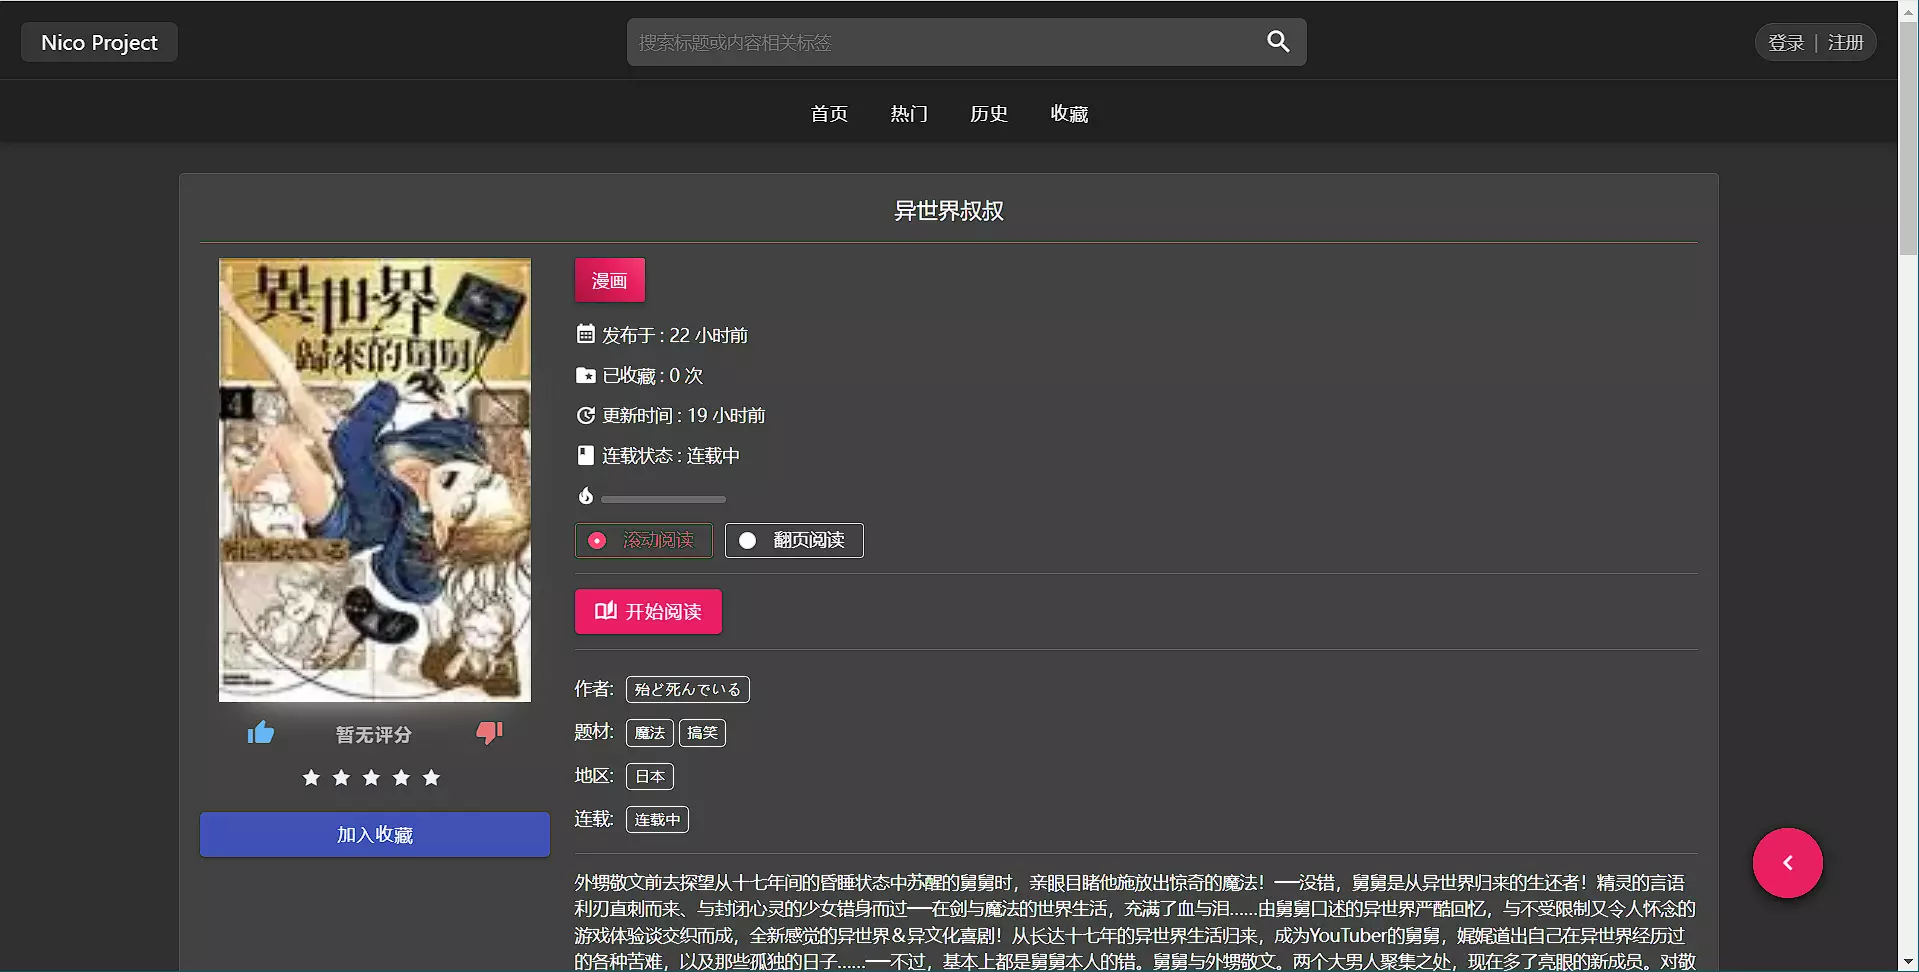Rate with the fifth star
The width and height of the screenshot is (1919, 972).
point(431,778)
